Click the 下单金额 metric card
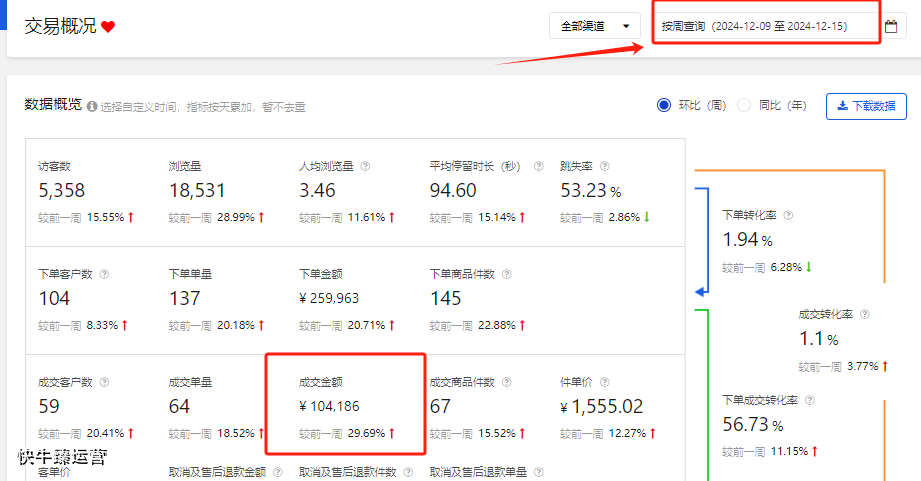This screenshot has height=481, width=921. 346,298
